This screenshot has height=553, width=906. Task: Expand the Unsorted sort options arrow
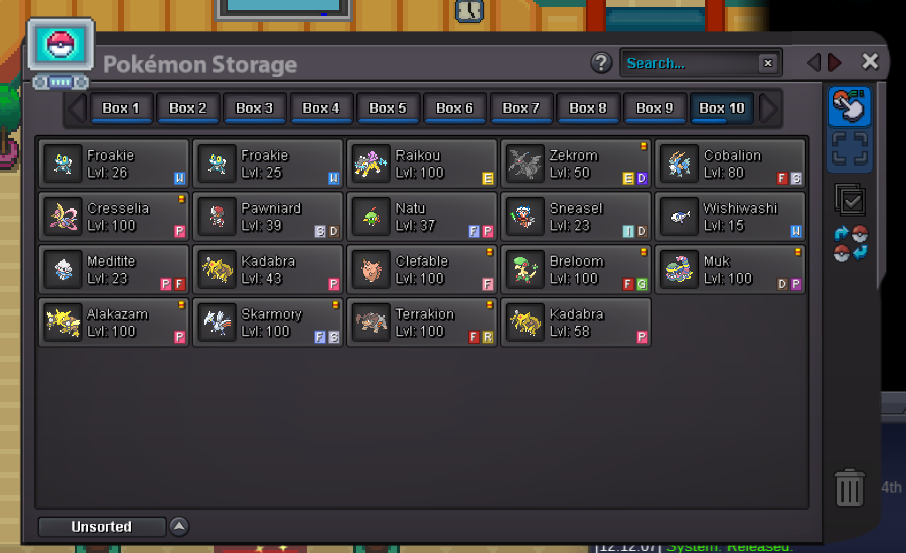[179, 526]
